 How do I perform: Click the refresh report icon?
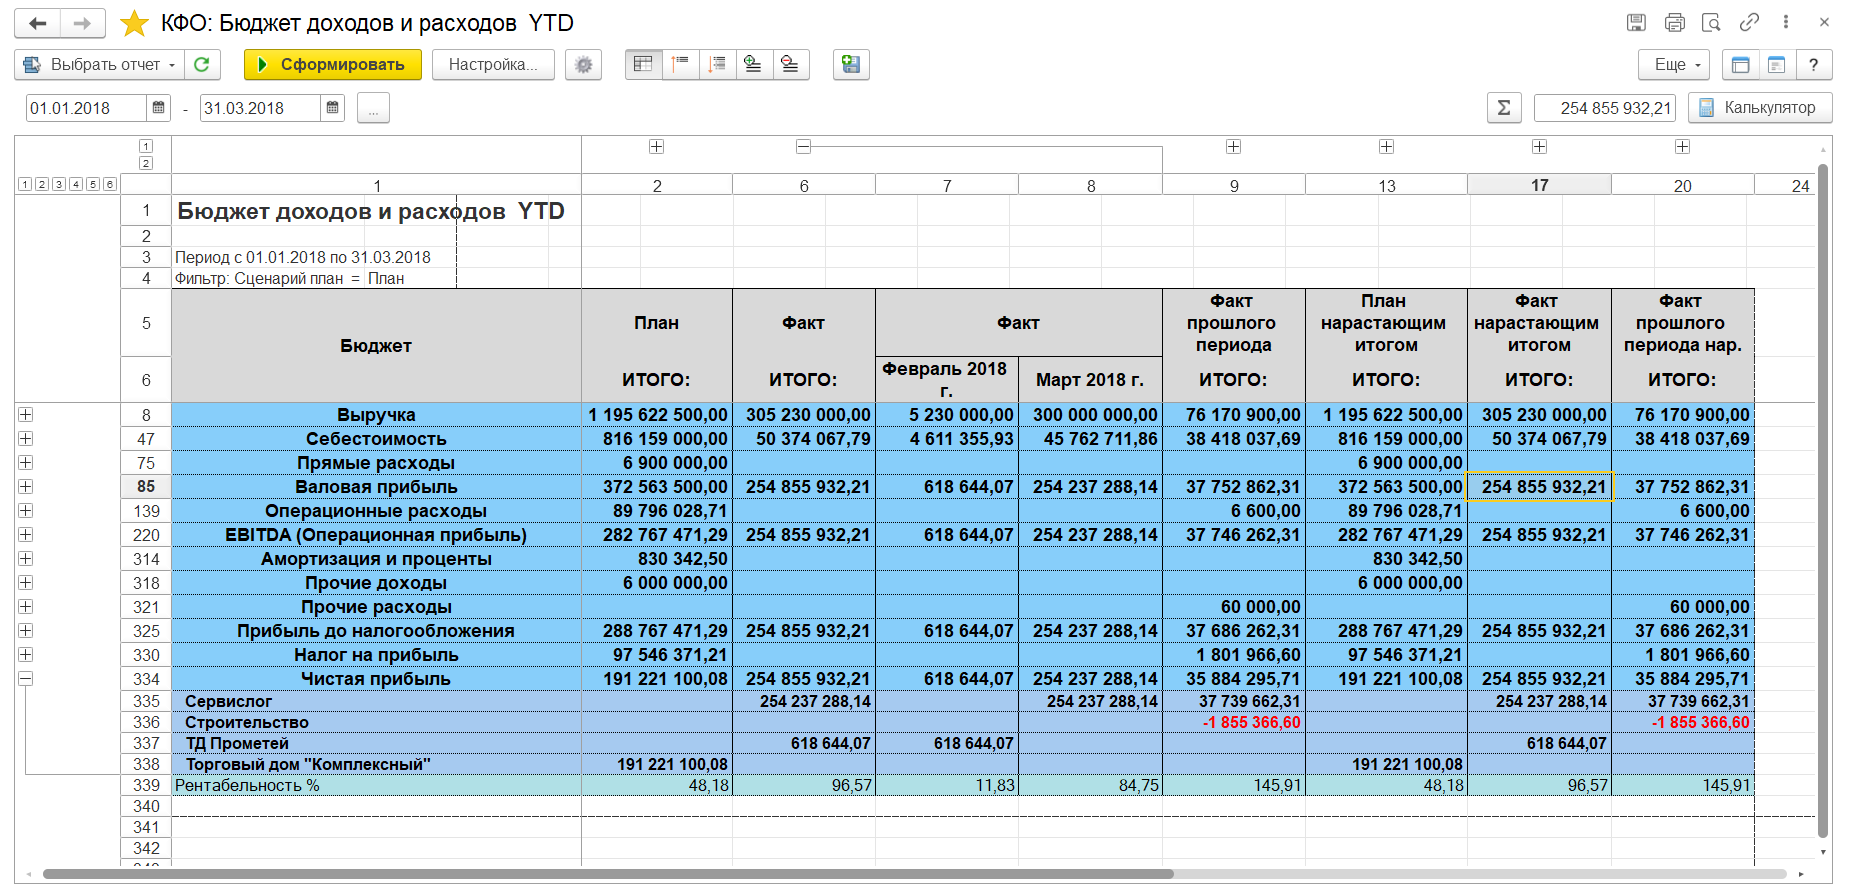click(x=202, y=65)
